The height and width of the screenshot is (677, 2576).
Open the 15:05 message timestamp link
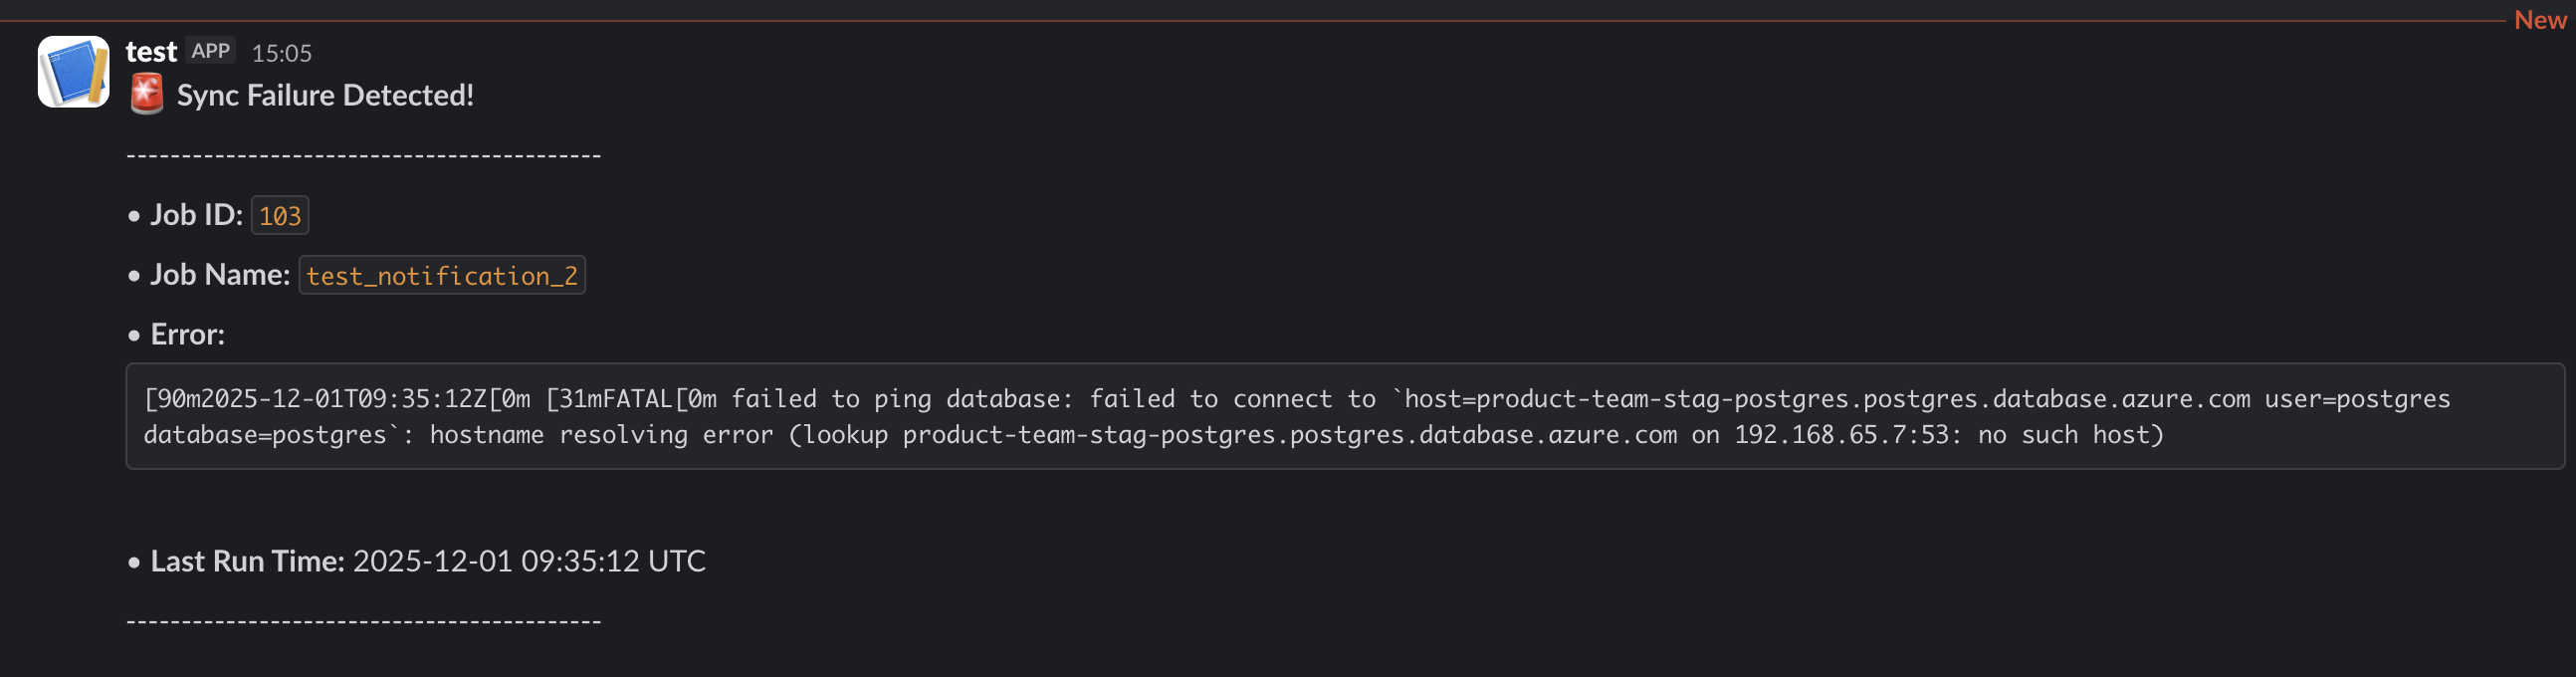[x=283, y=54]
